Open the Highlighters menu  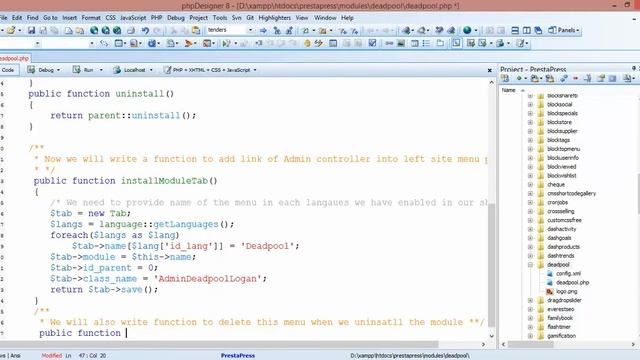pos(275,18)
